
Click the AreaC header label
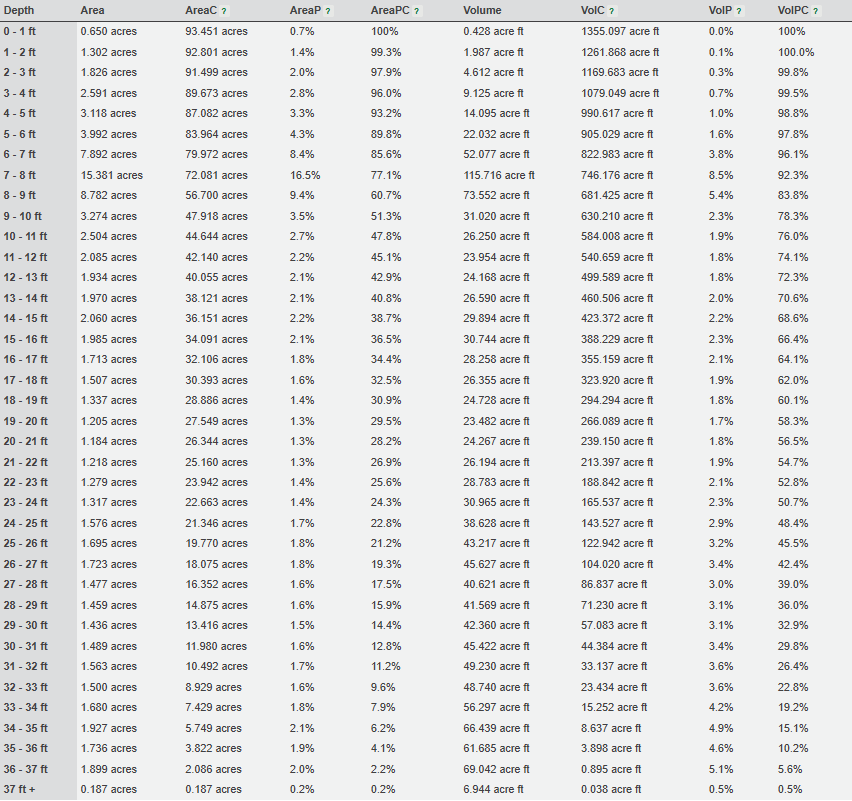[201, 10]
